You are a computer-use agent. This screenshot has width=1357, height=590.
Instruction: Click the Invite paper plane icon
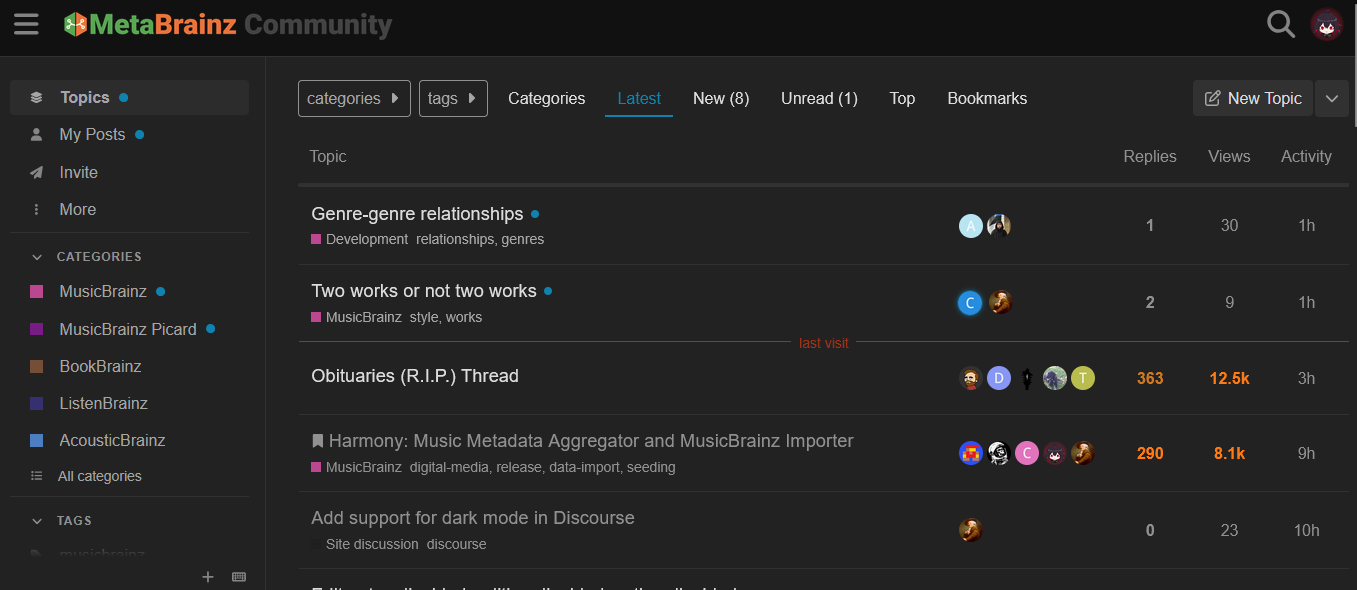coord(37,172)
